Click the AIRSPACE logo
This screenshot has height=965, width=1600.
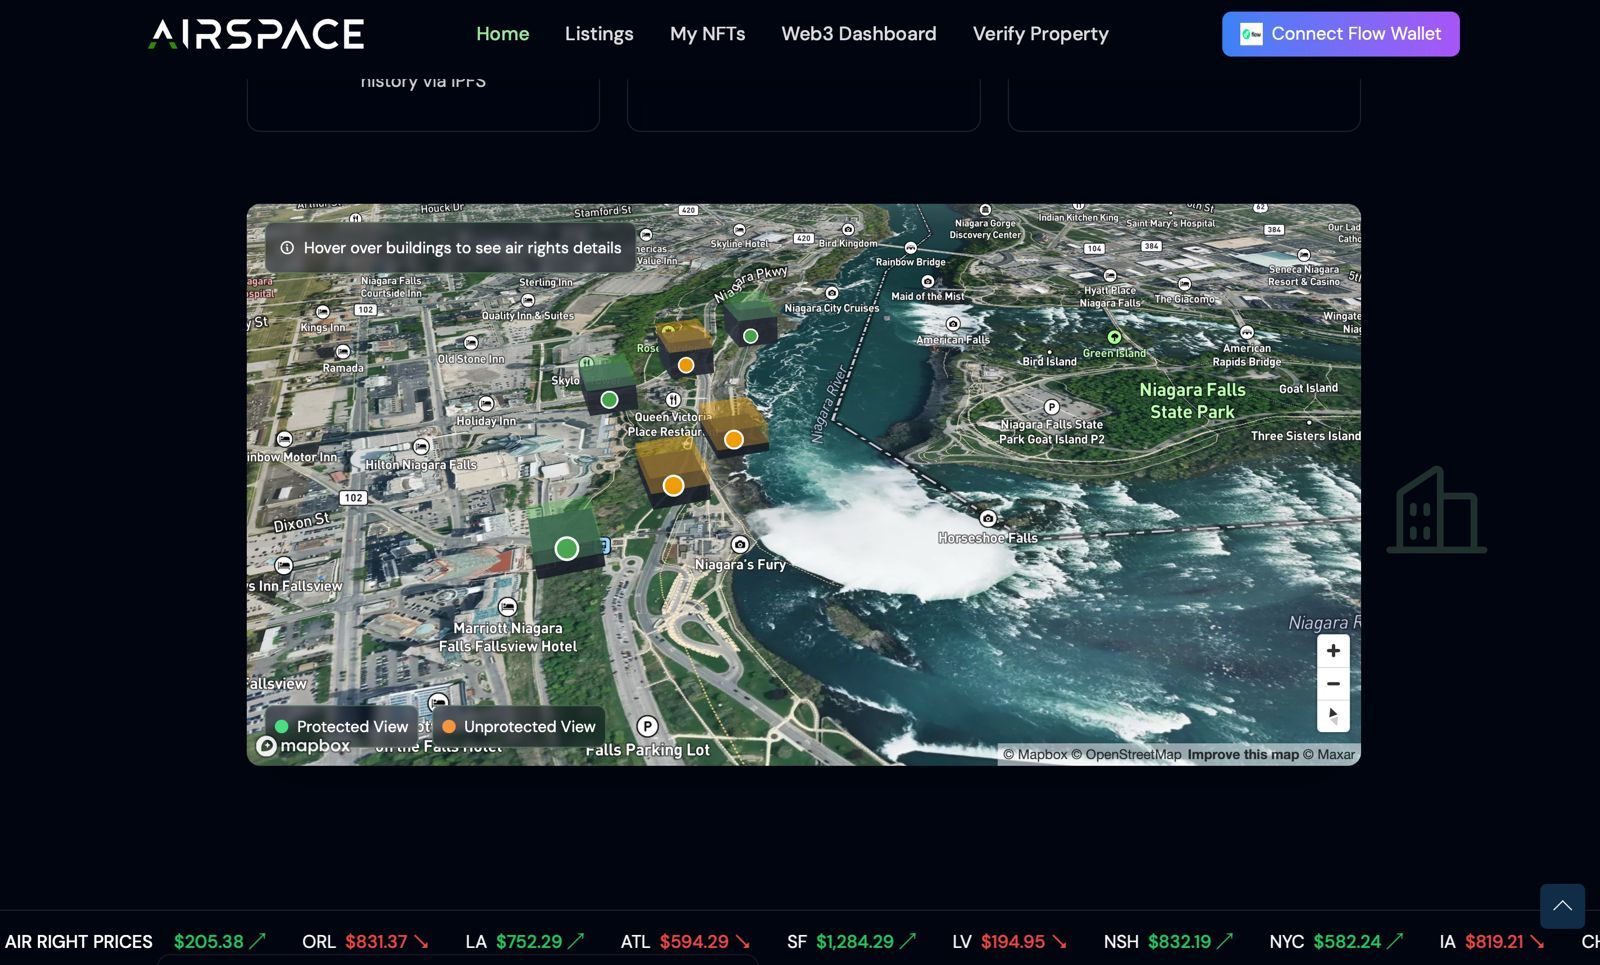(x=256, y=34)
